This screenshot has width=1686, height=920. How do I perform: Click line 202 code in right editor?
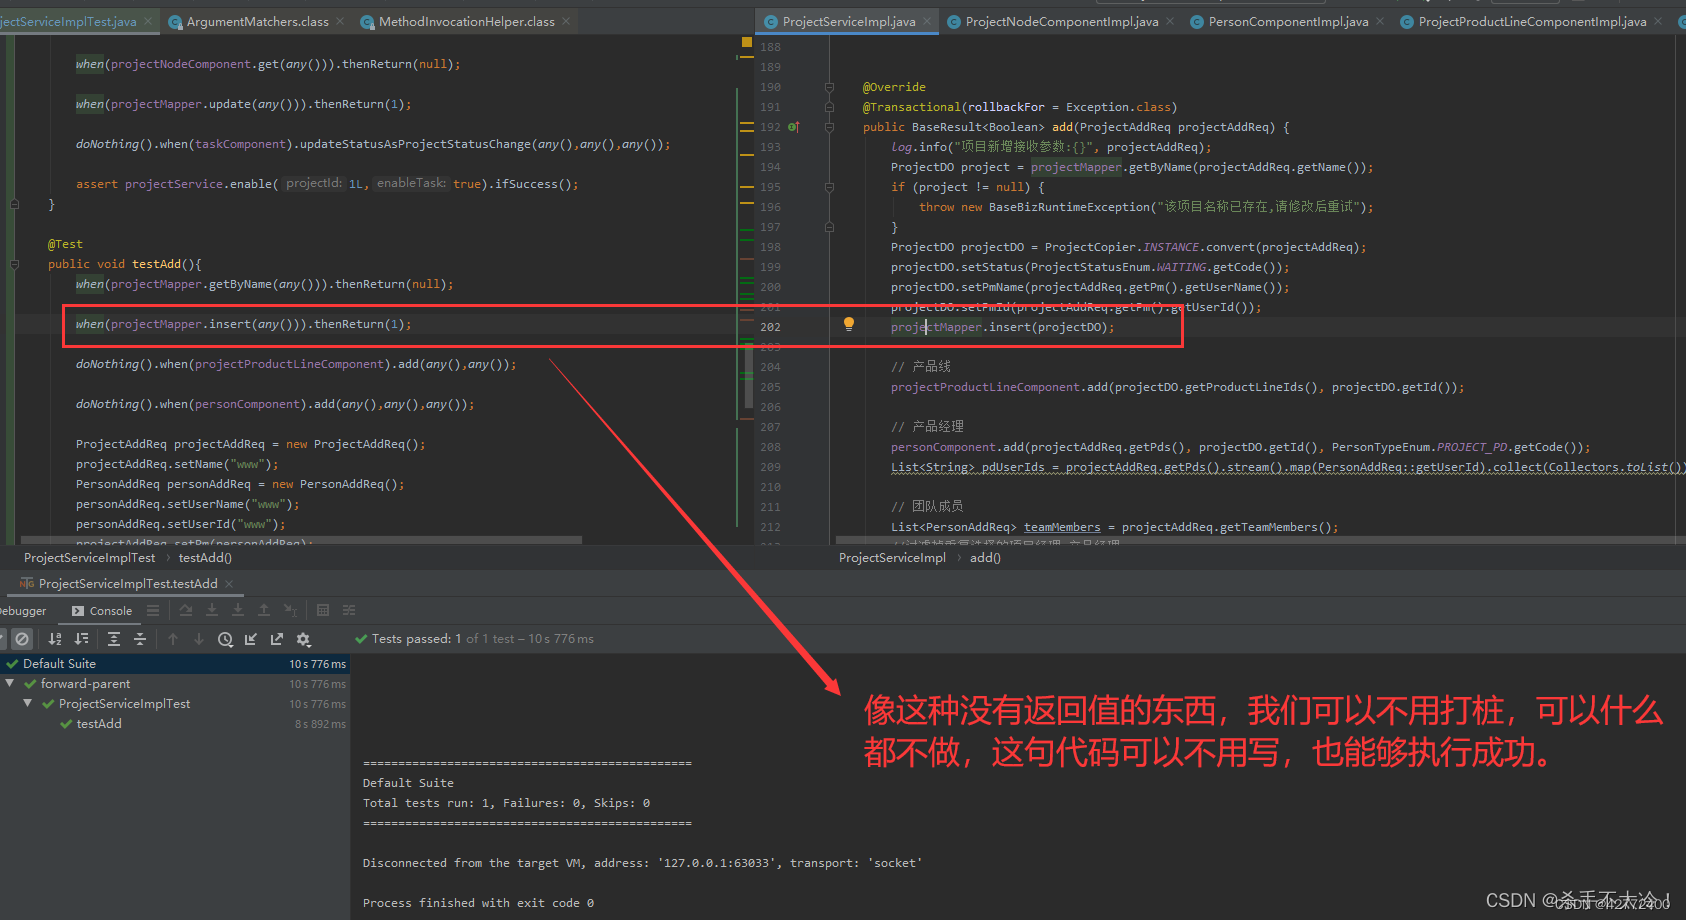(x=1002, y=327)
